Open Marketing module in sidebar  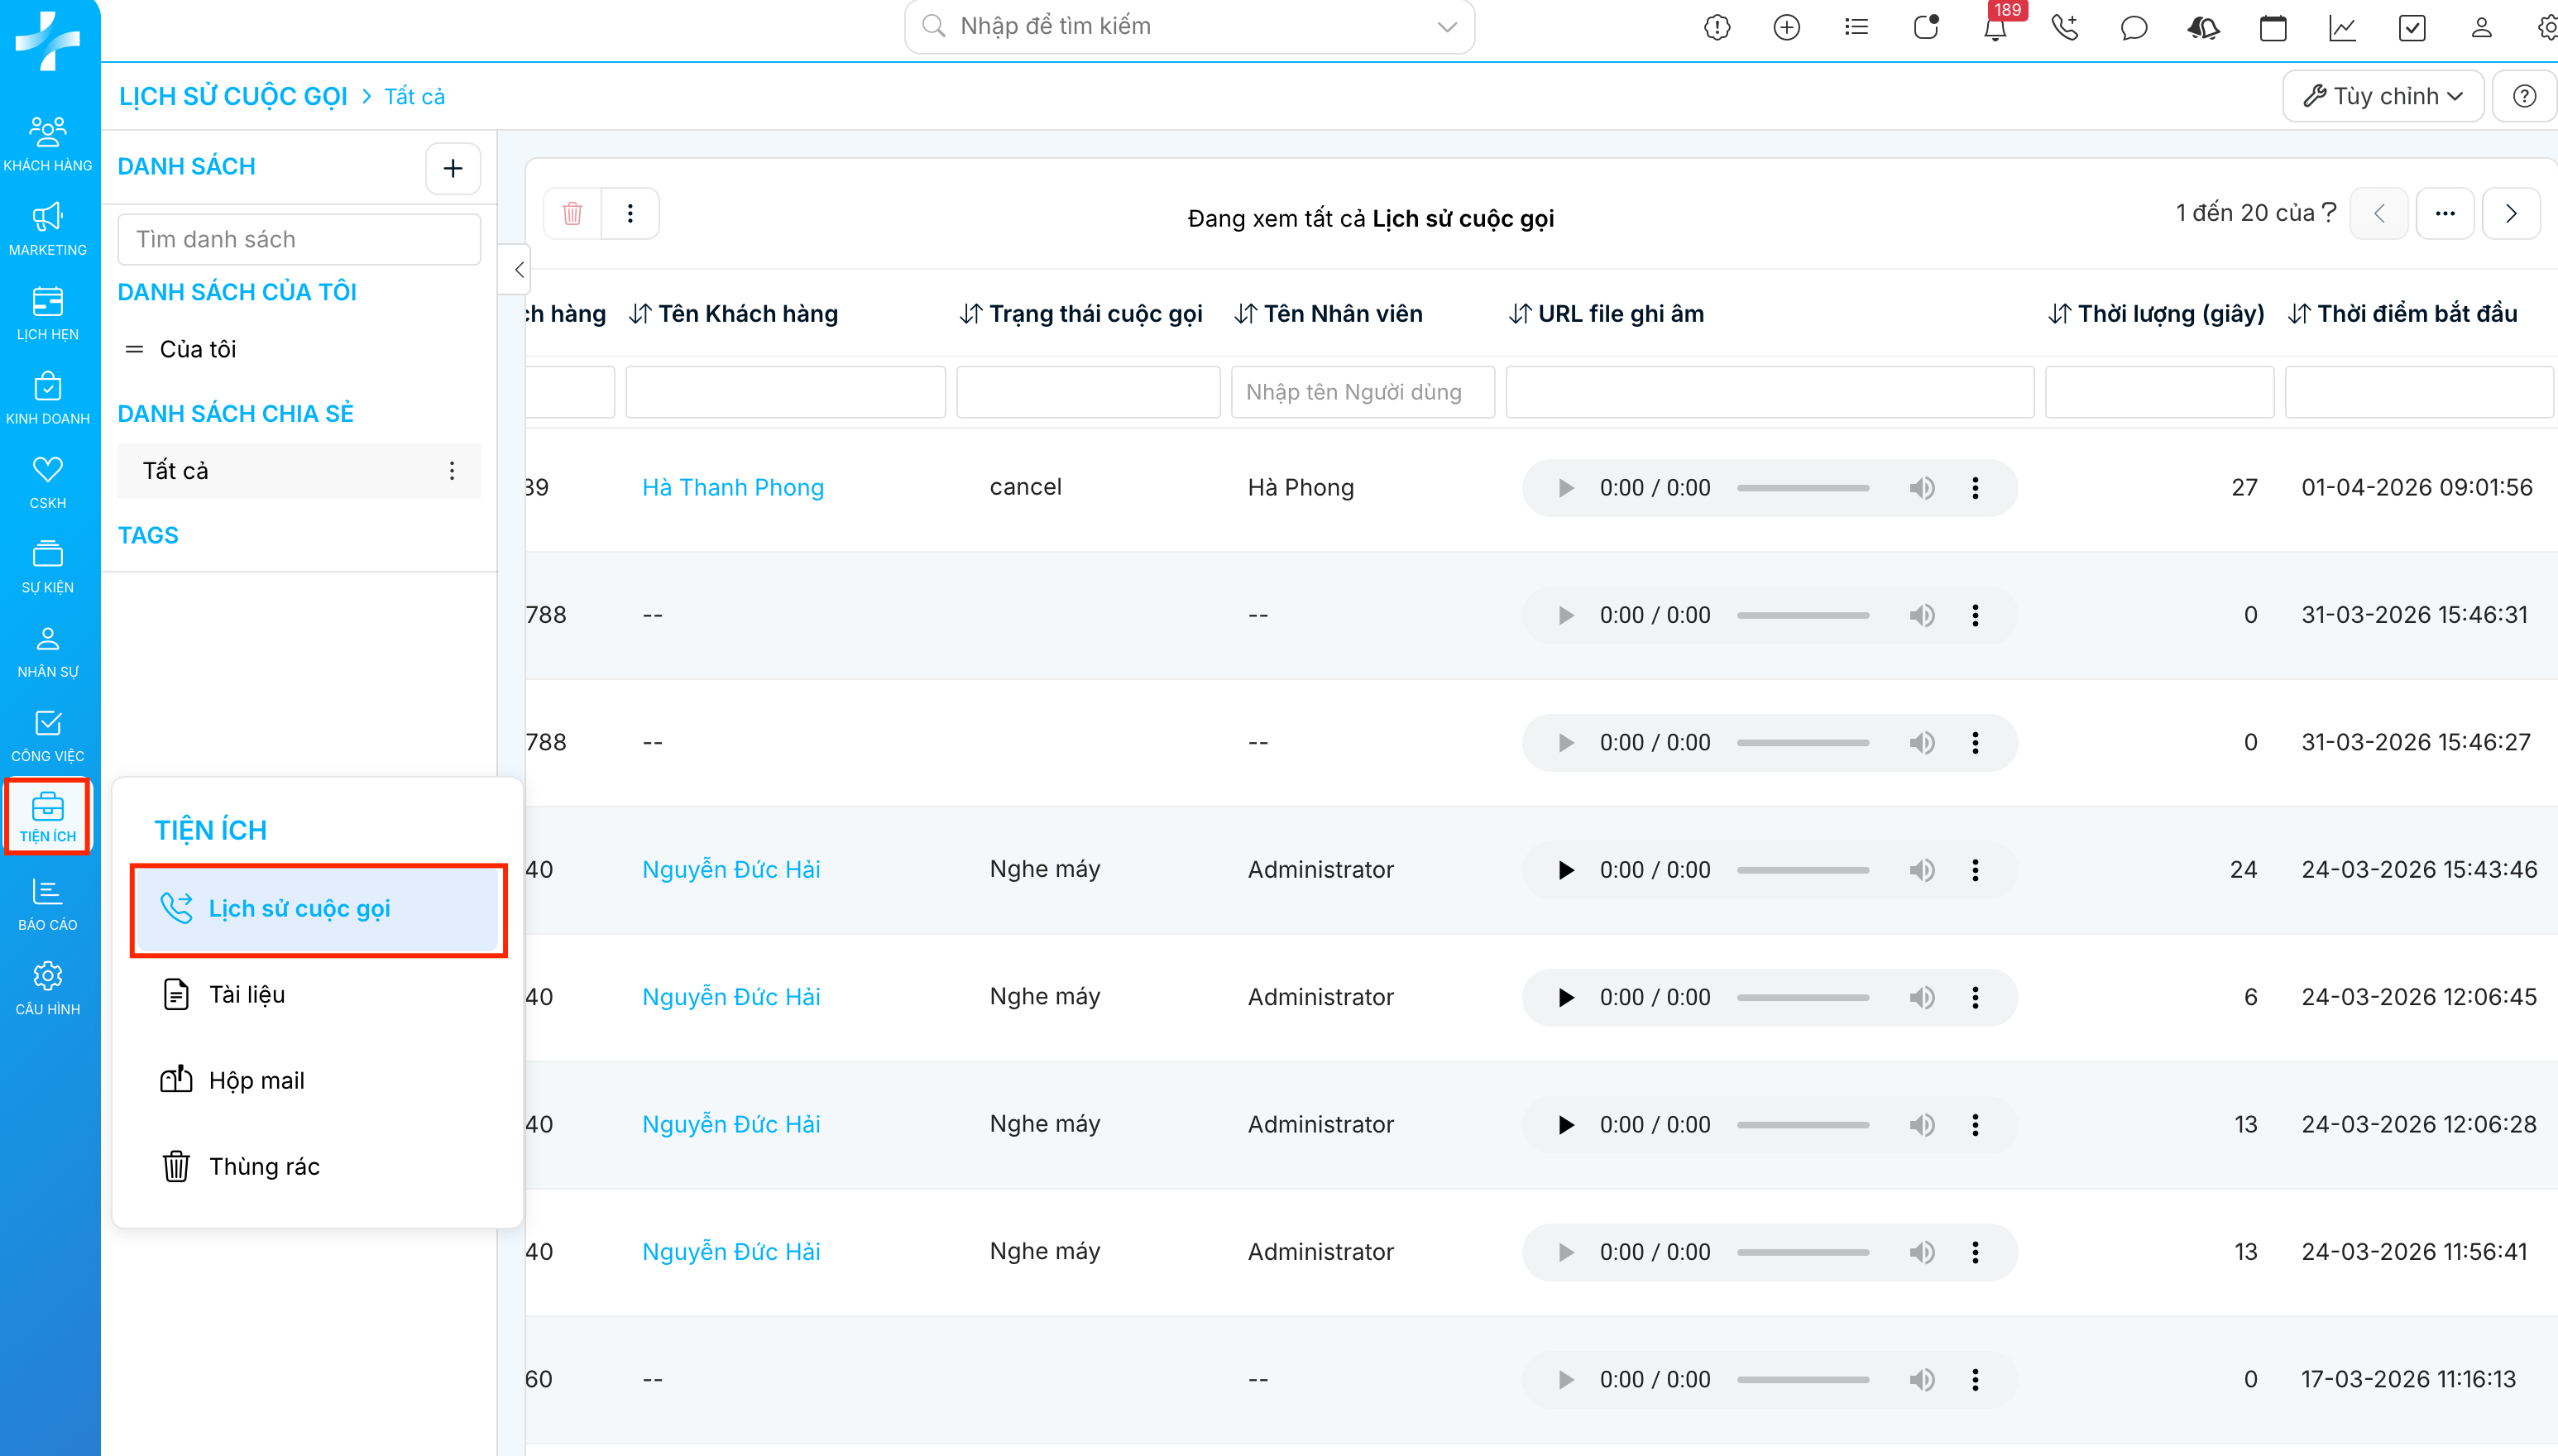[x=48, y=229]
